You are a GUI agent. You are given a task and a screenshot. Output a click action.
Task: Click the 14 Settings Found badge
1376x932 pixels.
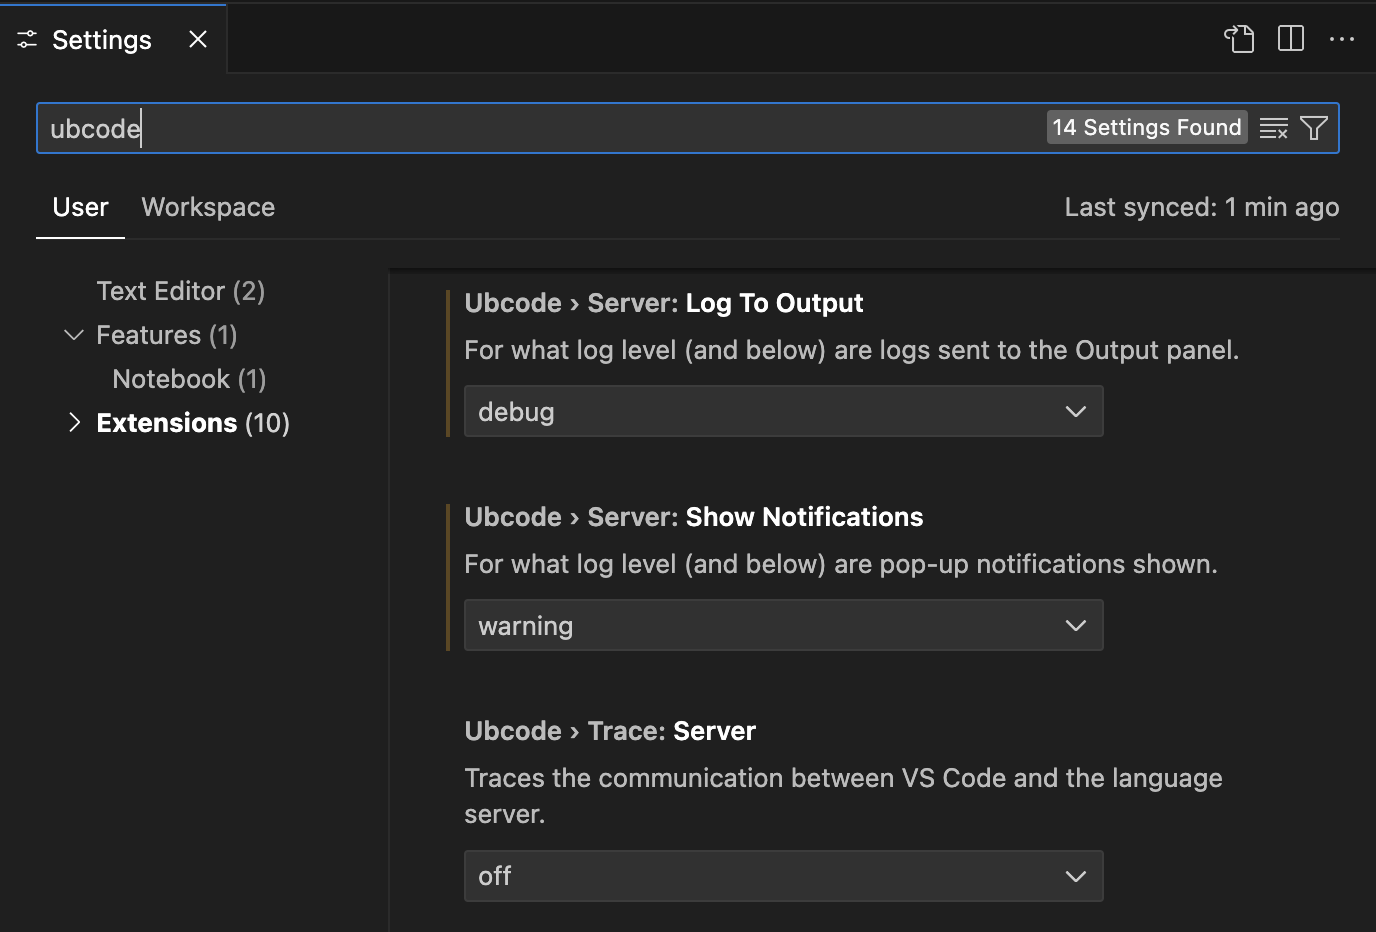coord(1147,127)
